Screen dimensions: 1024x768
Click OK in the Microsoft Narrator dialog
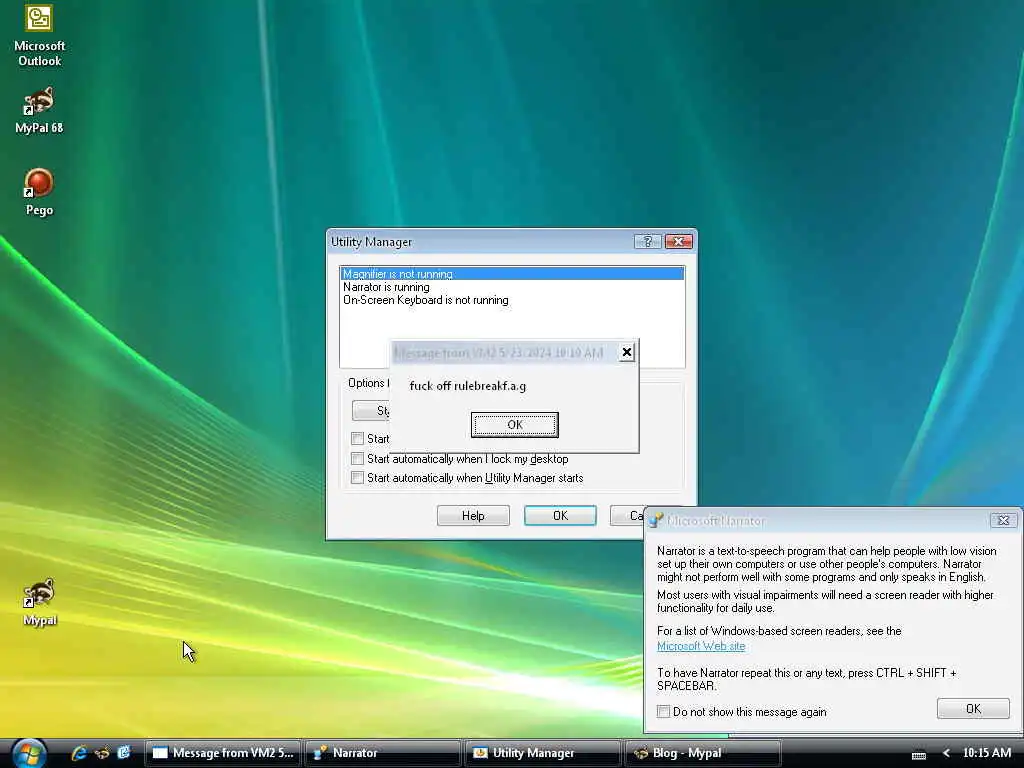point(973,709)
